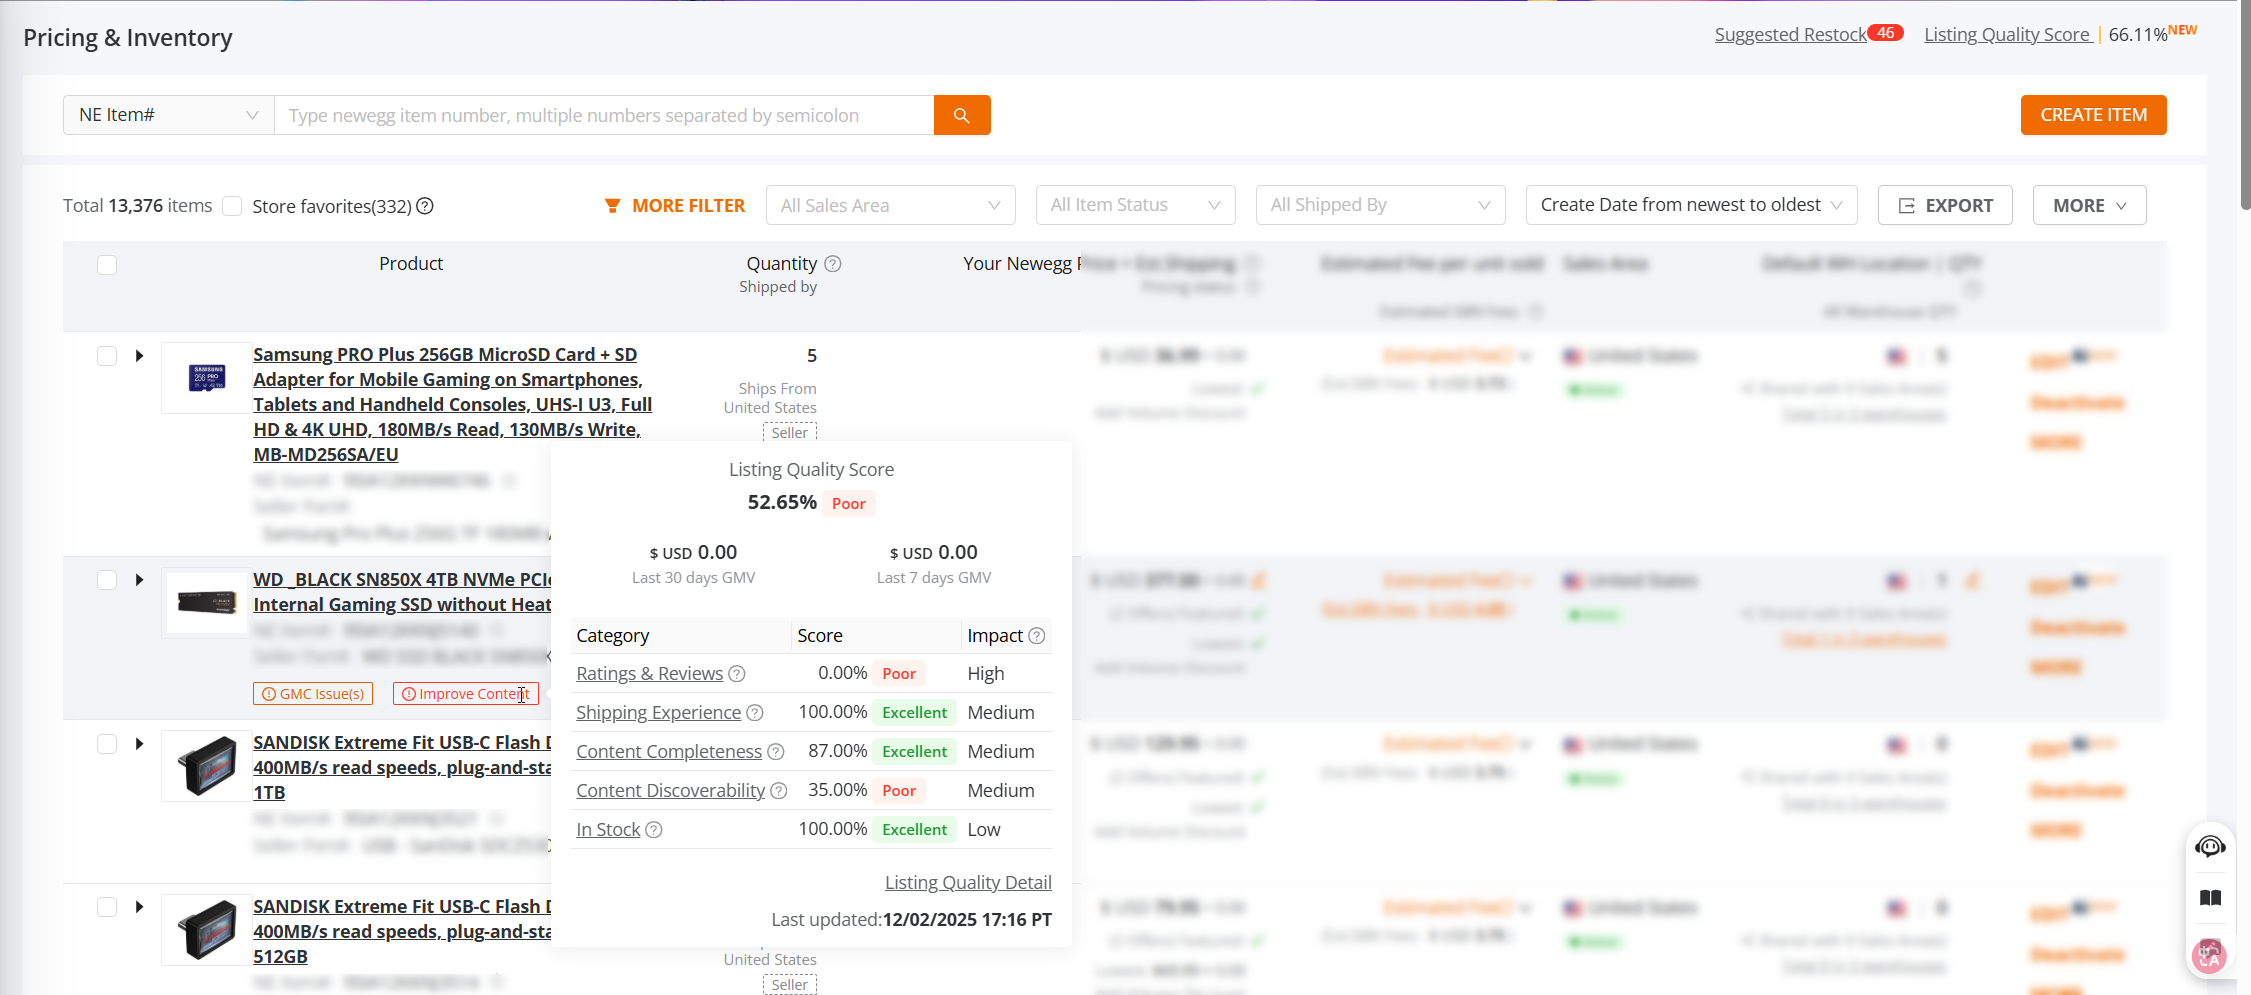The height and width of the screenshot is (995, 2251).
Task: Click the CREATE ITEM button
Action: click(x=2093, y=115)
